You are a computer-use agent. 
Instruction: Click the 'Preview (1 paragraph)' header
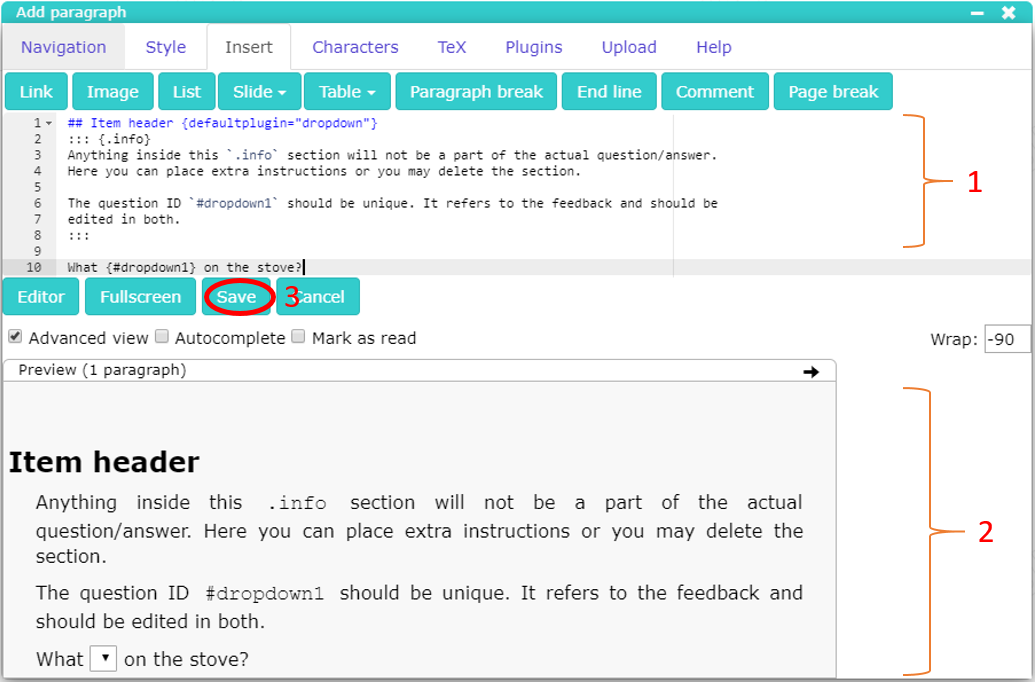coord(102,370)
